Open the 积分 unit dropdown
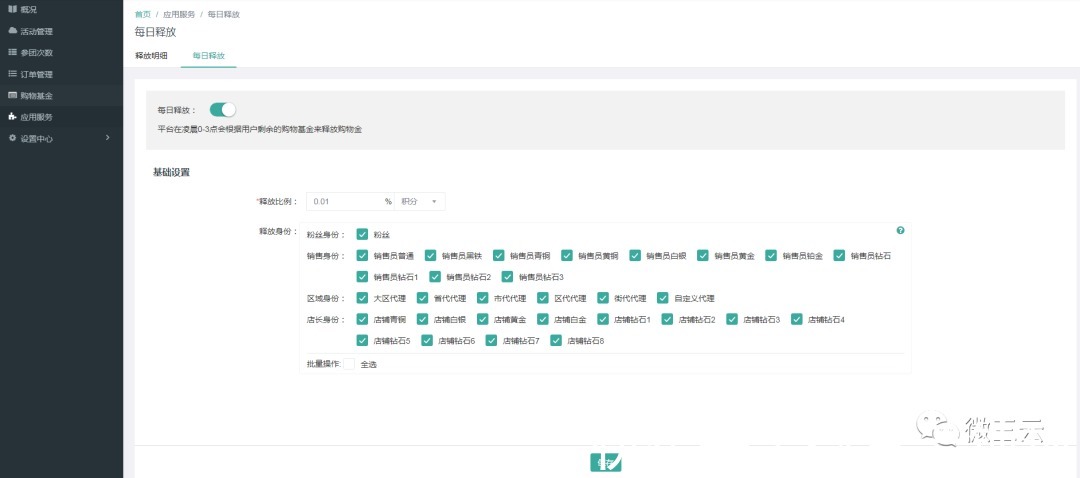This screenshot has width=1080, height=478. (419, 201)
